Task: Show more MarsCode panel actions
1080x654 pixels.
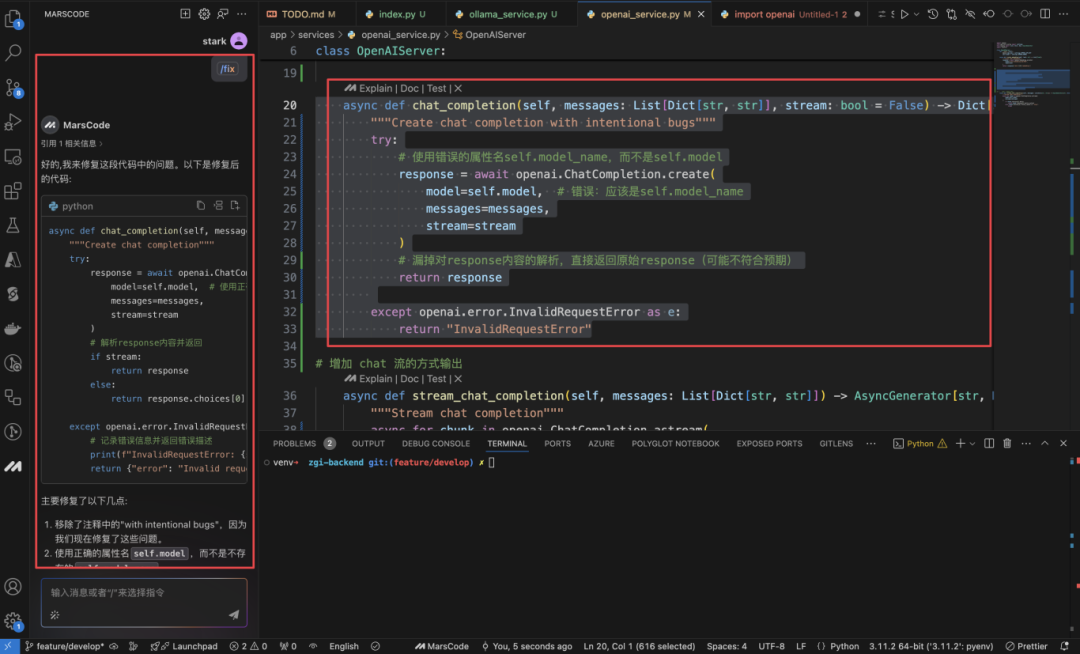Action: [241, 14]
